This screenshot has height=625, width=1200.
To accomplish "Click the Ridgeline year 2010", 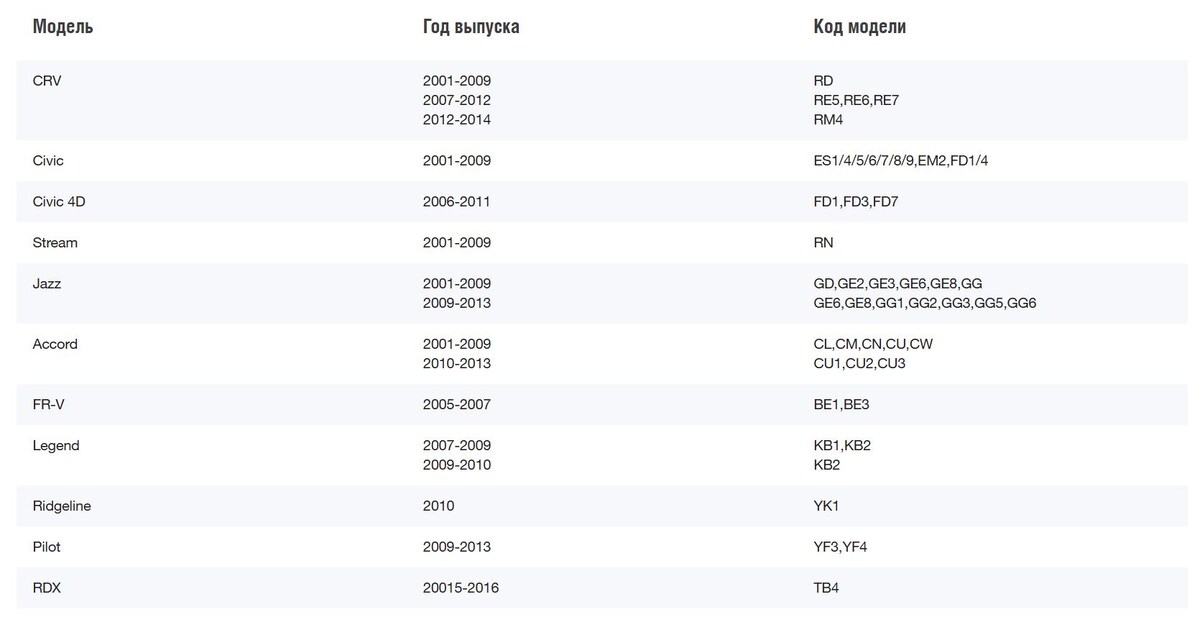I will [x=439, y=506].
